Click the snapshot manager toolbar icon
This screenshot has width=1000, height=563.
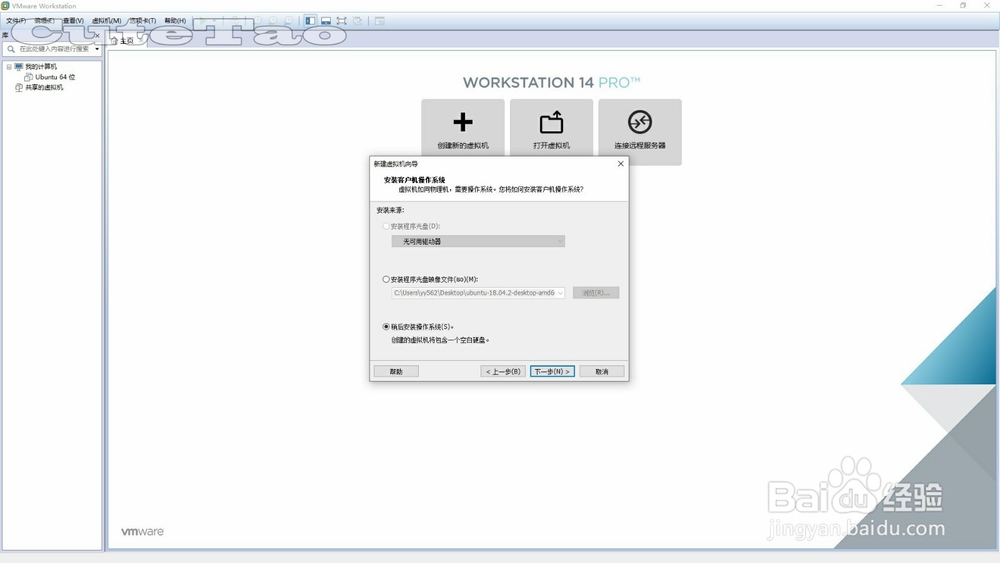click(288, 20)
